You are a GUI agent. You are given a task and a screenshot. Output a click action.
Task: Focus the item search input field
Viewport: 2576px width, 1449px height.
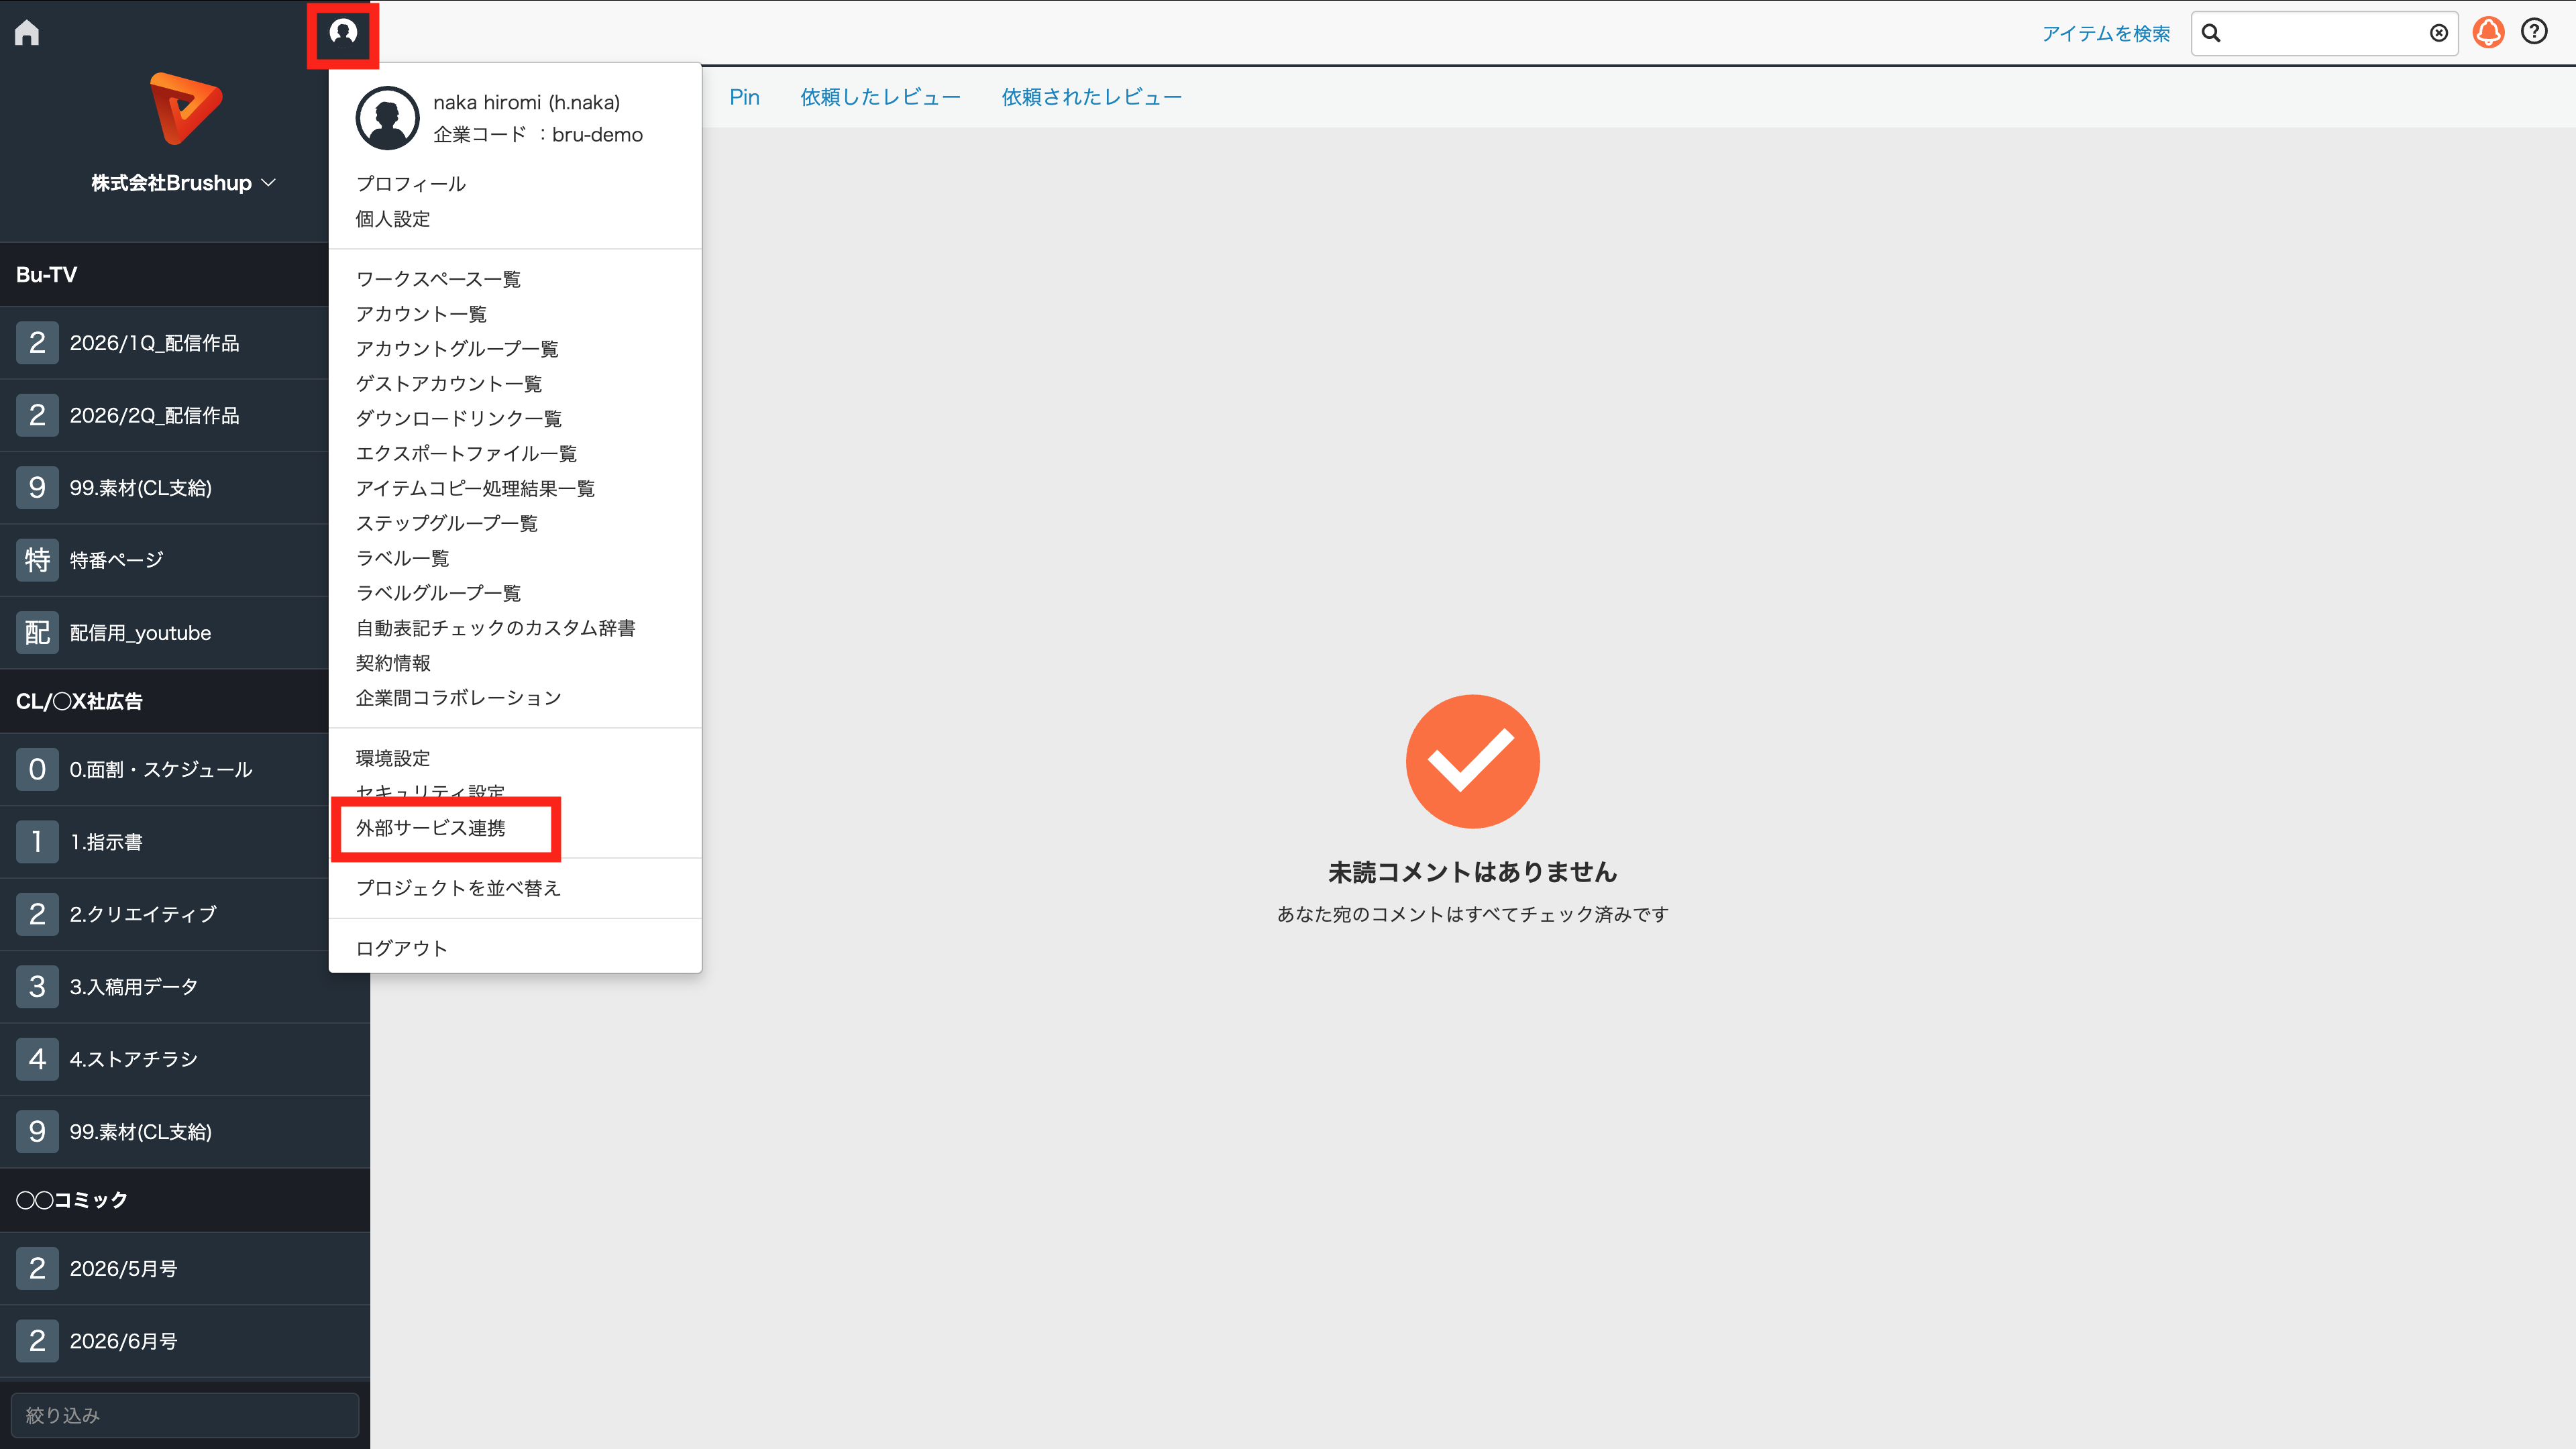(x=2324, y=33)
